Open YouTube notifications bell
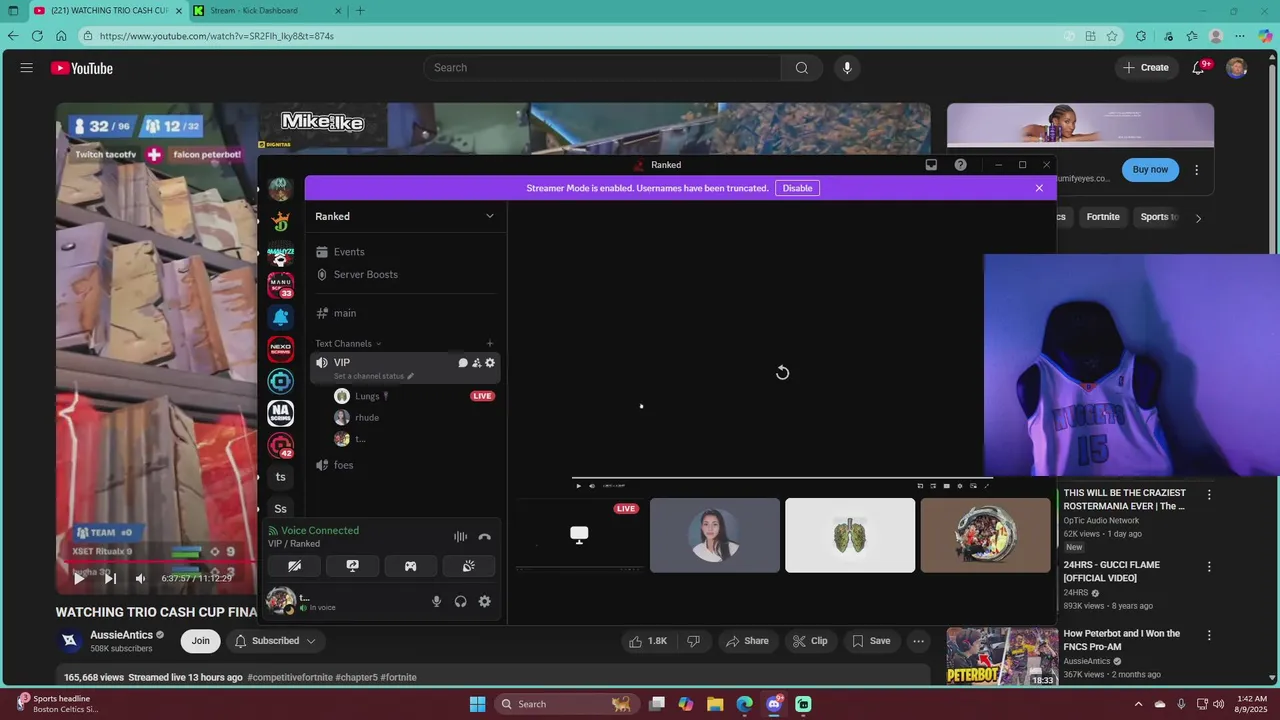 tap(1199, 68)
